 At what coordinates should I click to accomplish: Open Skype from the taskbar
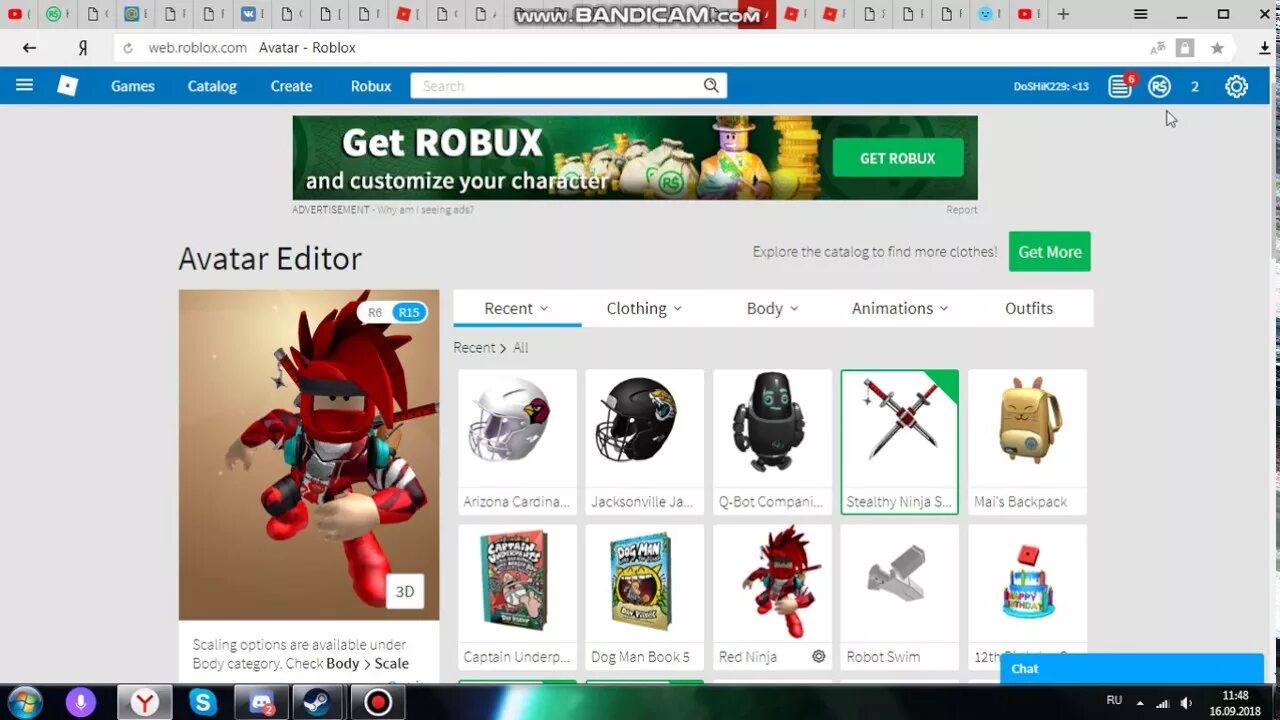(x=203, y=702)
